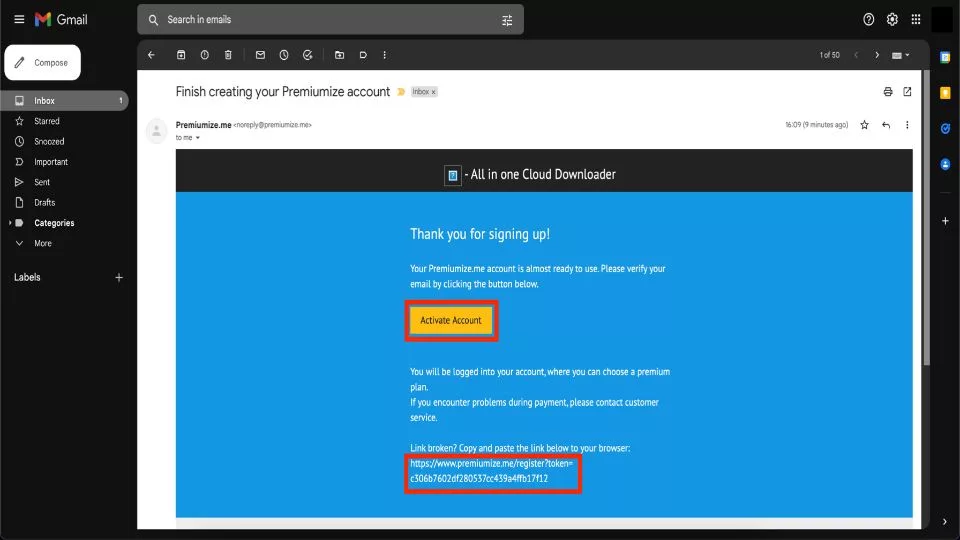Viewport: 960px width, 540px height.
Task: Go back to the inbox list
Action: [x=151, y=55]
